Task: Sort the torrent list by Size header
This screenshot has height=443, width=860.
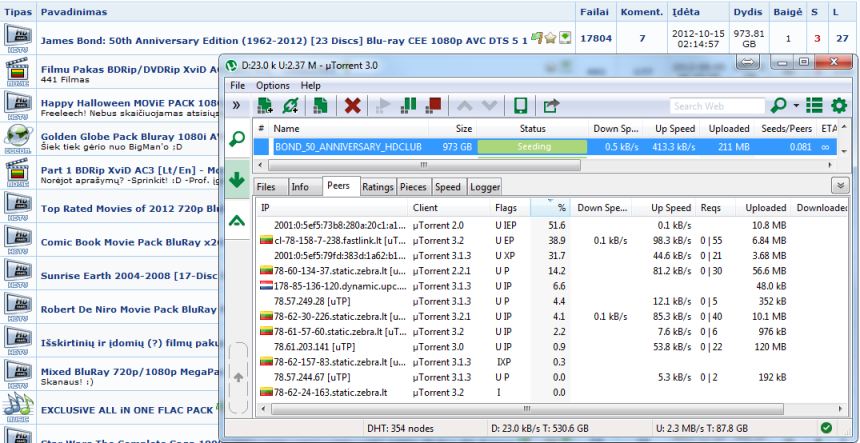Action: (453, 129)
